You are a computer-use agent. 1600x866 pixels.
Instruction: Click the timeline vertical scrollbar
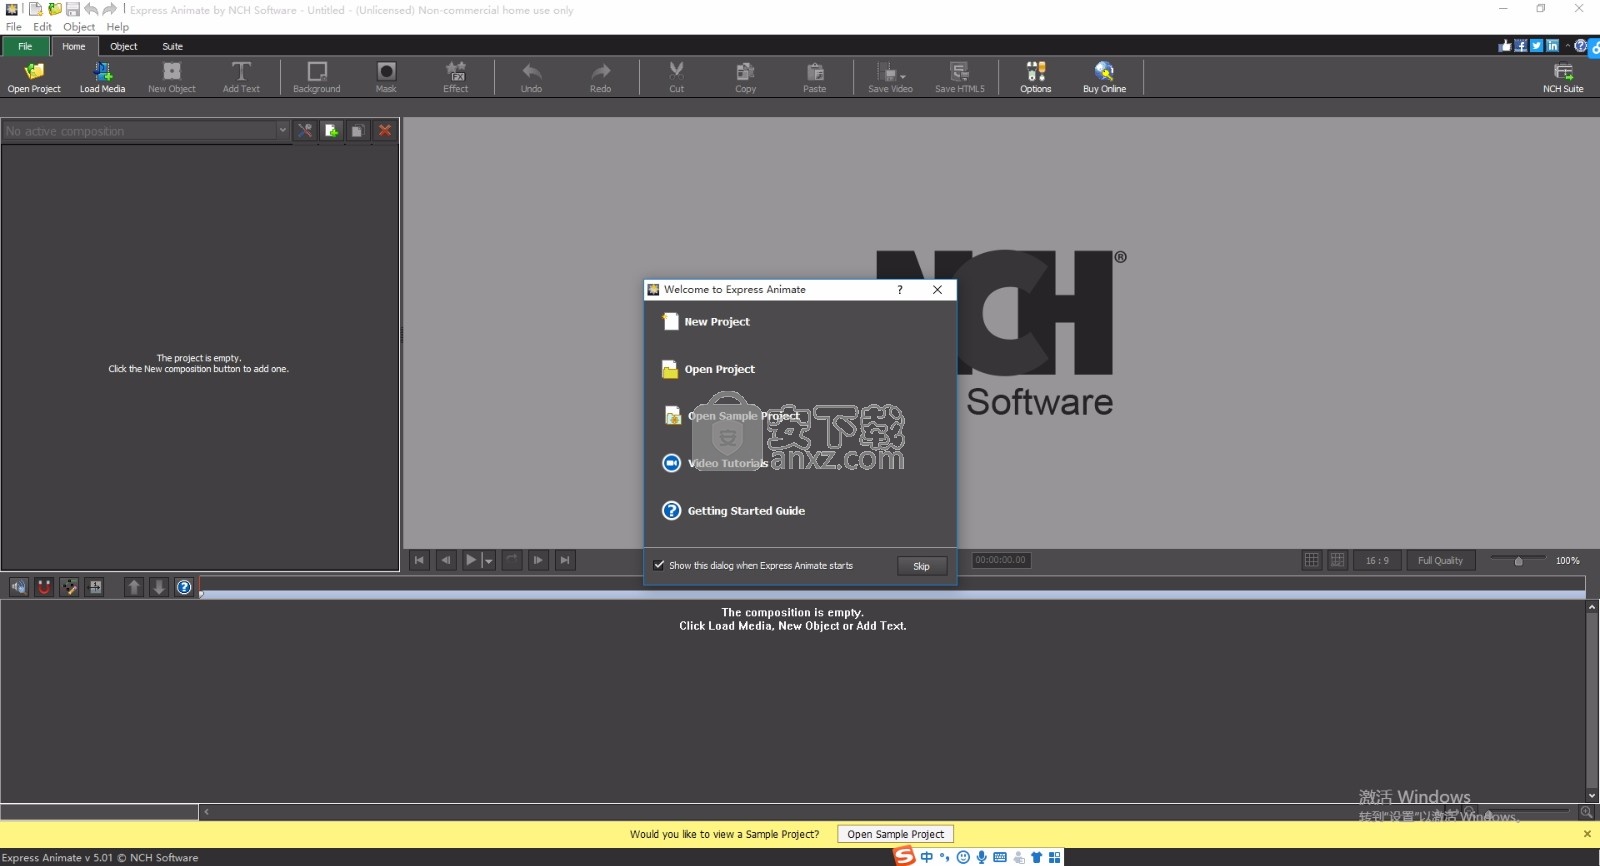(1591, 701)
